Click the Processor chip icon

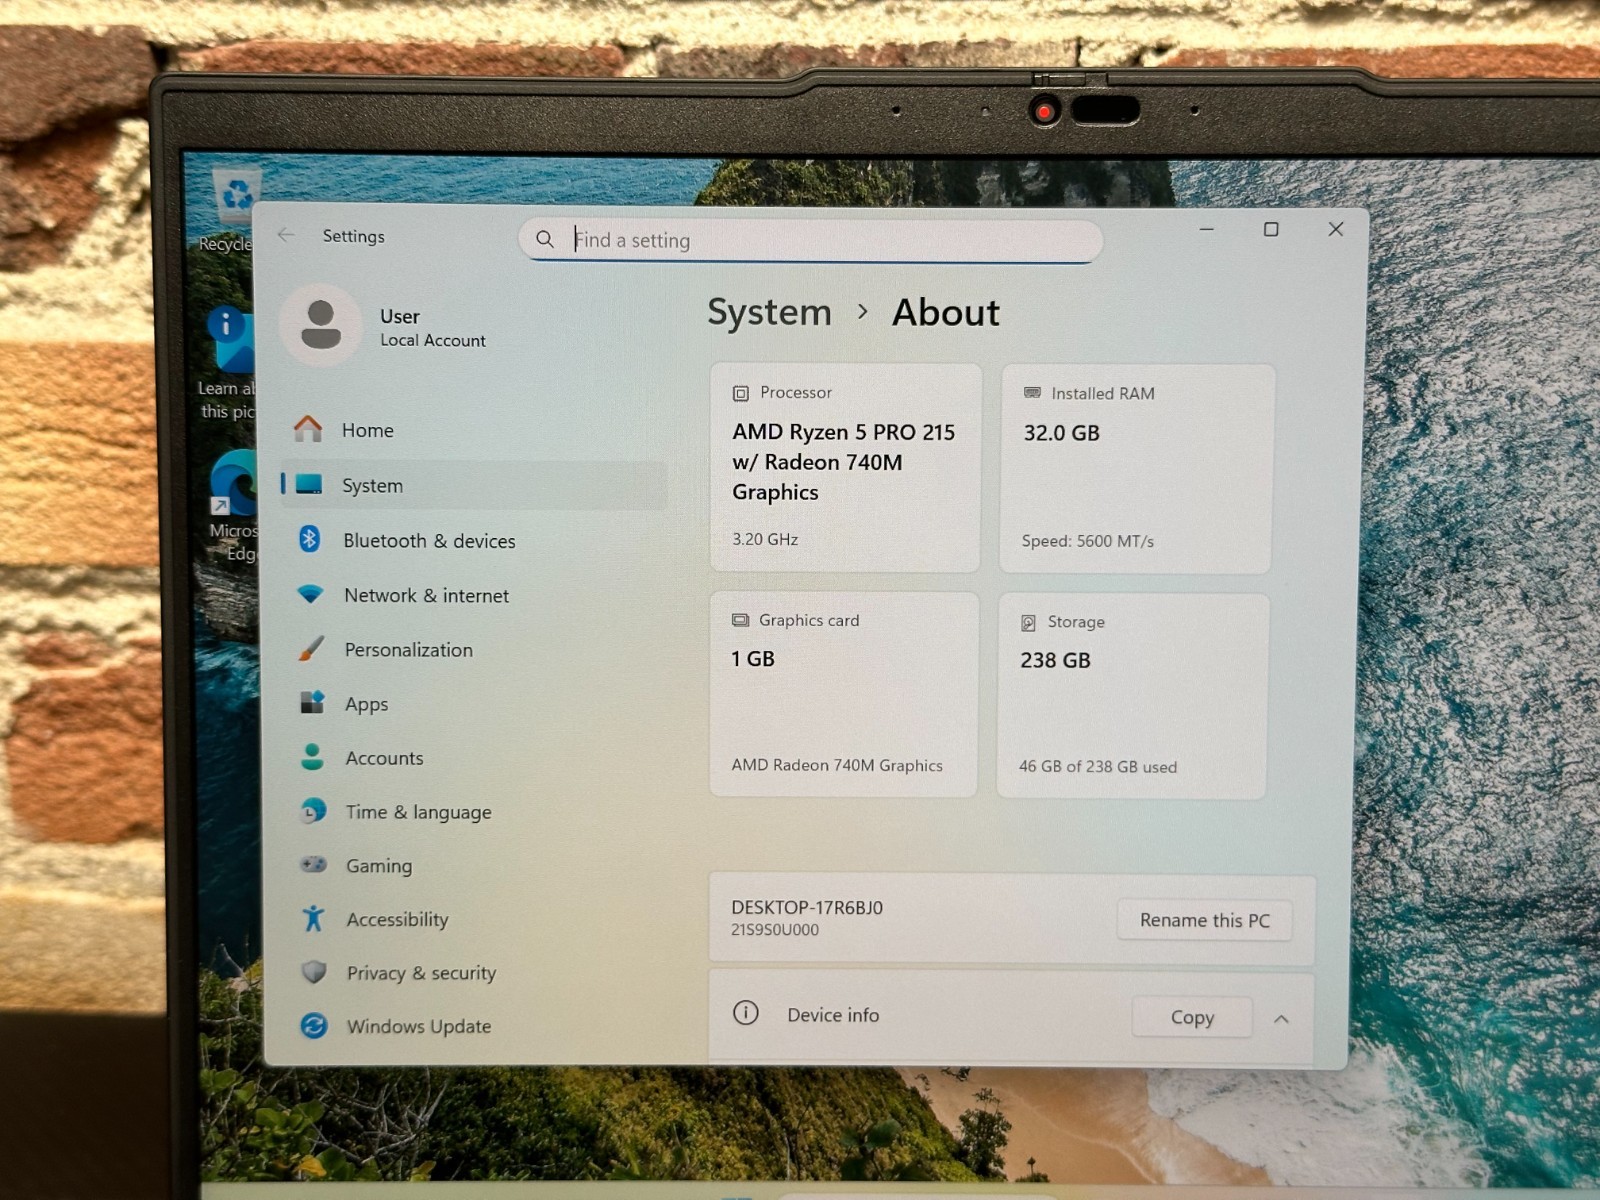741,393
